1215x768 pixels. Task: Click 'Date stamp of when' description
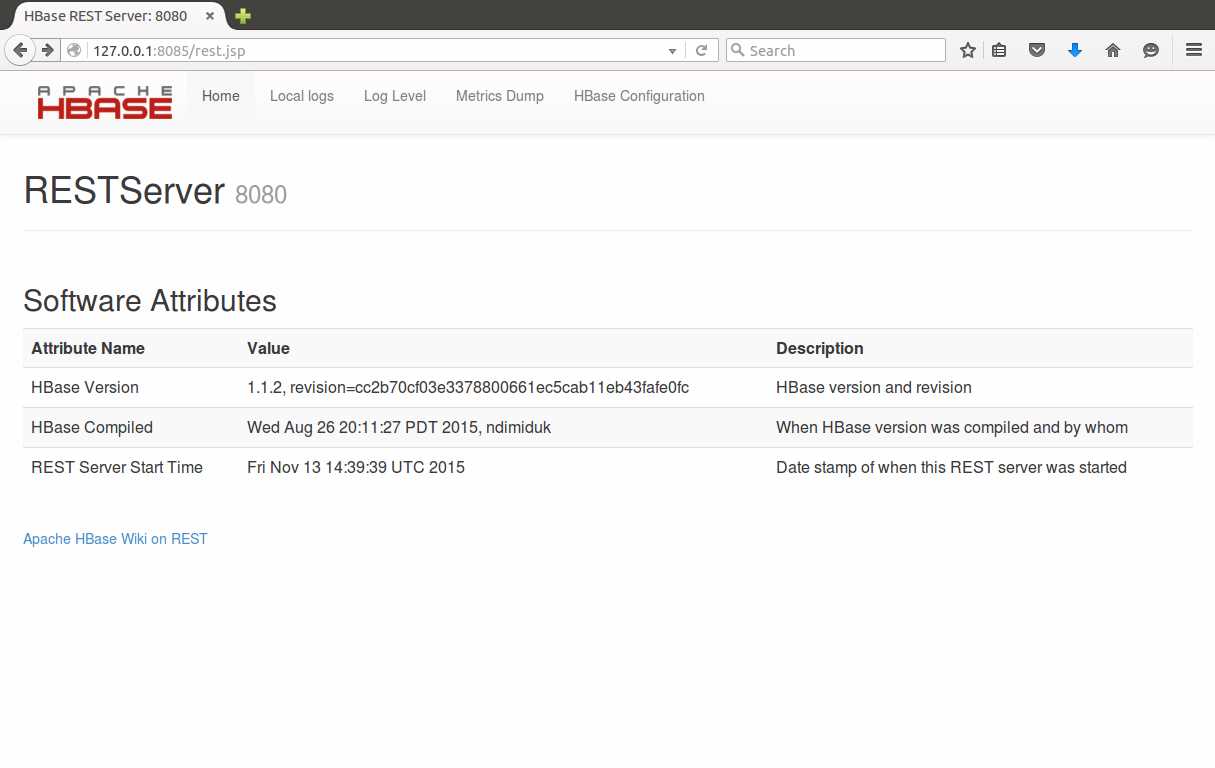[951, 467]
